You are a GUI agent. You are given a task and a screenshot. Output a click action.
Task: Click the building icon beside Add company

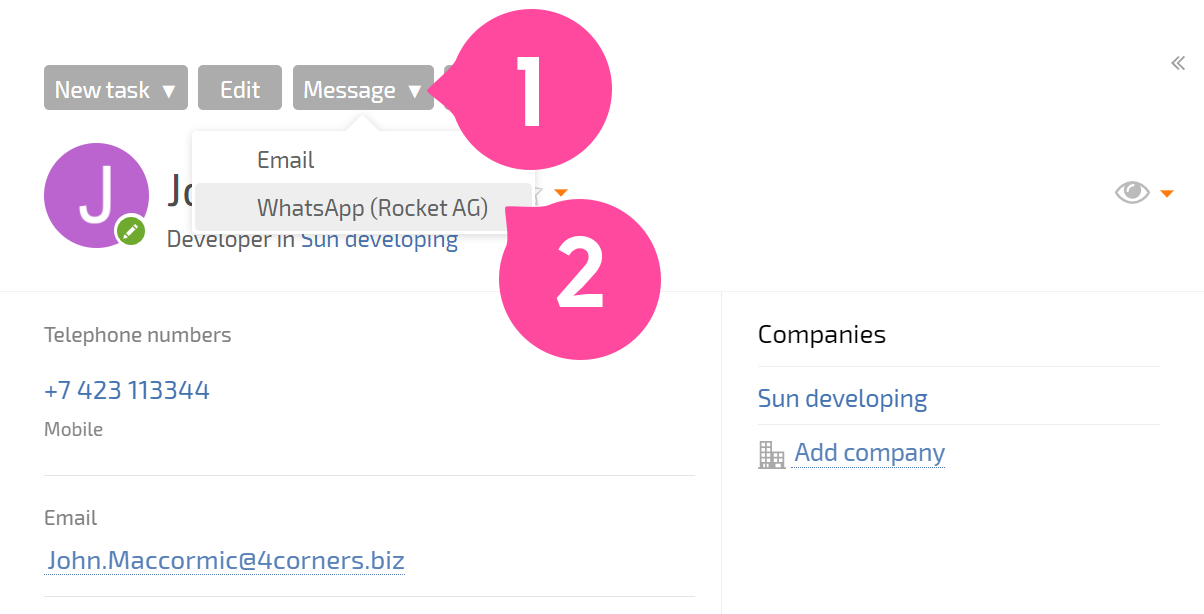tap(771, 455)
